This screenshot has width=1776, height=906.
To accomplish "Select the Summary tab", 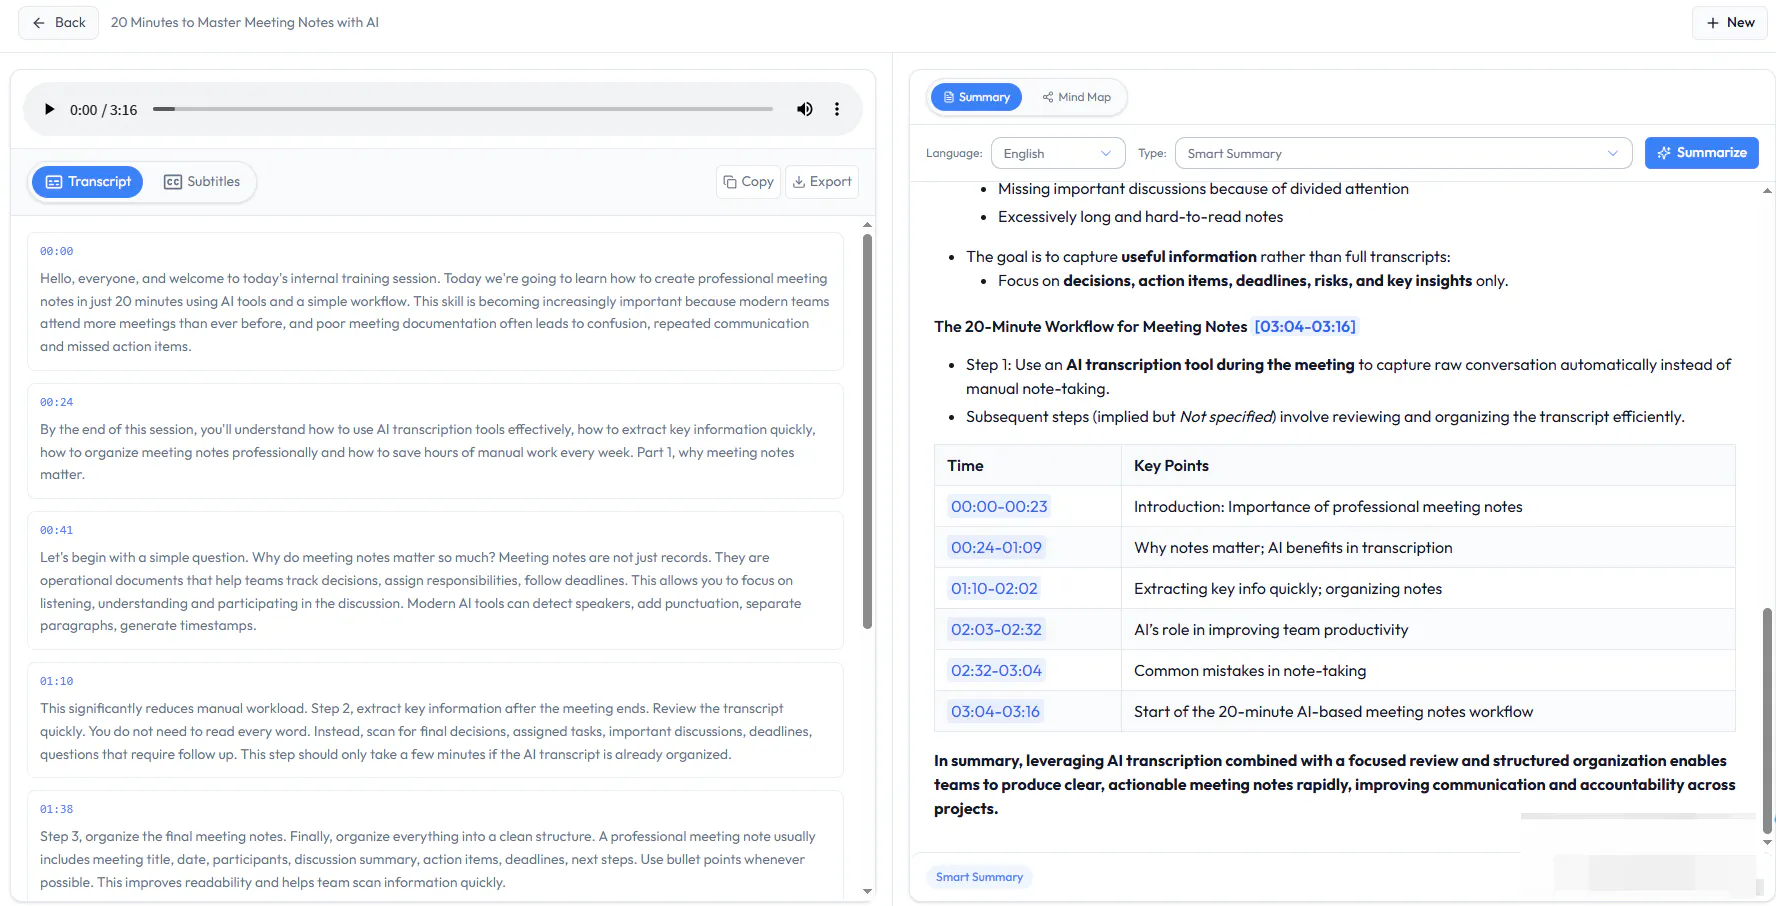I will (976, 97).
